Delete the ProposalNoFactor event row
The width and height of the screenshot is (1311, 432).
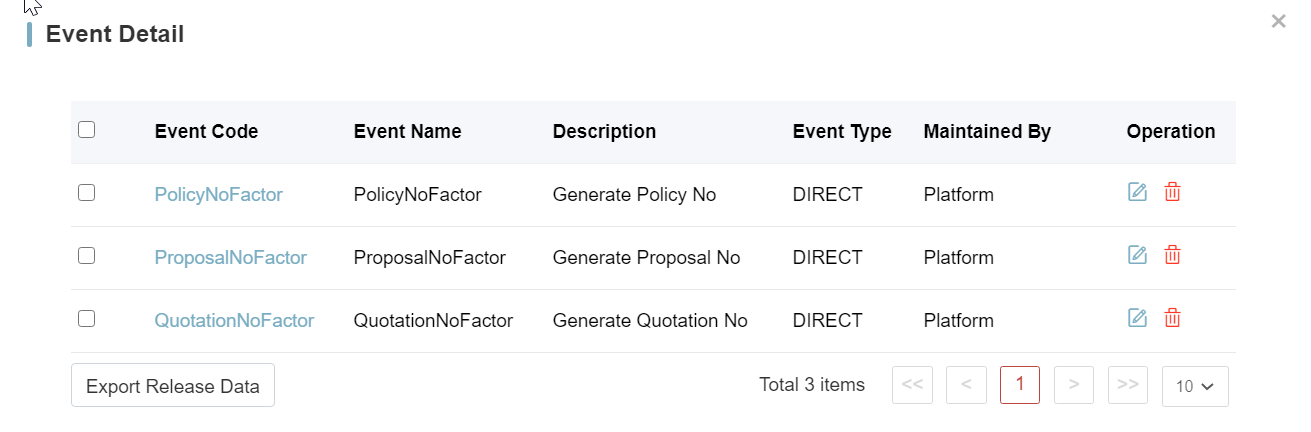(x=1173, y=256)
